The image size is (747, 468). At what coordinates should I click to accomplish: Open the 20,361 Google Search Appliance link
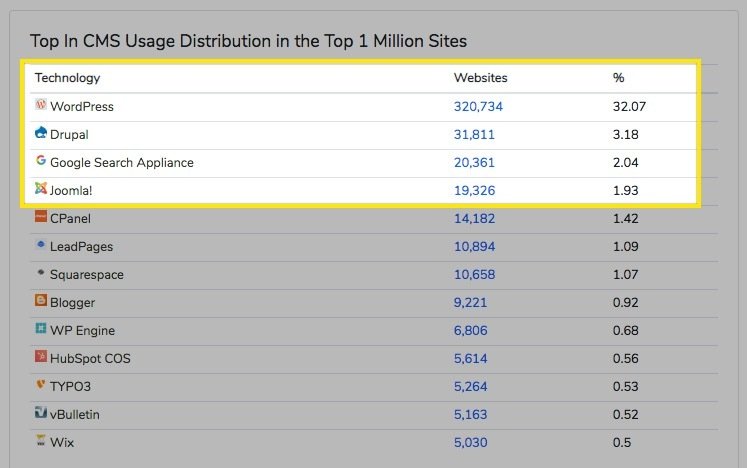pos(474,163)
